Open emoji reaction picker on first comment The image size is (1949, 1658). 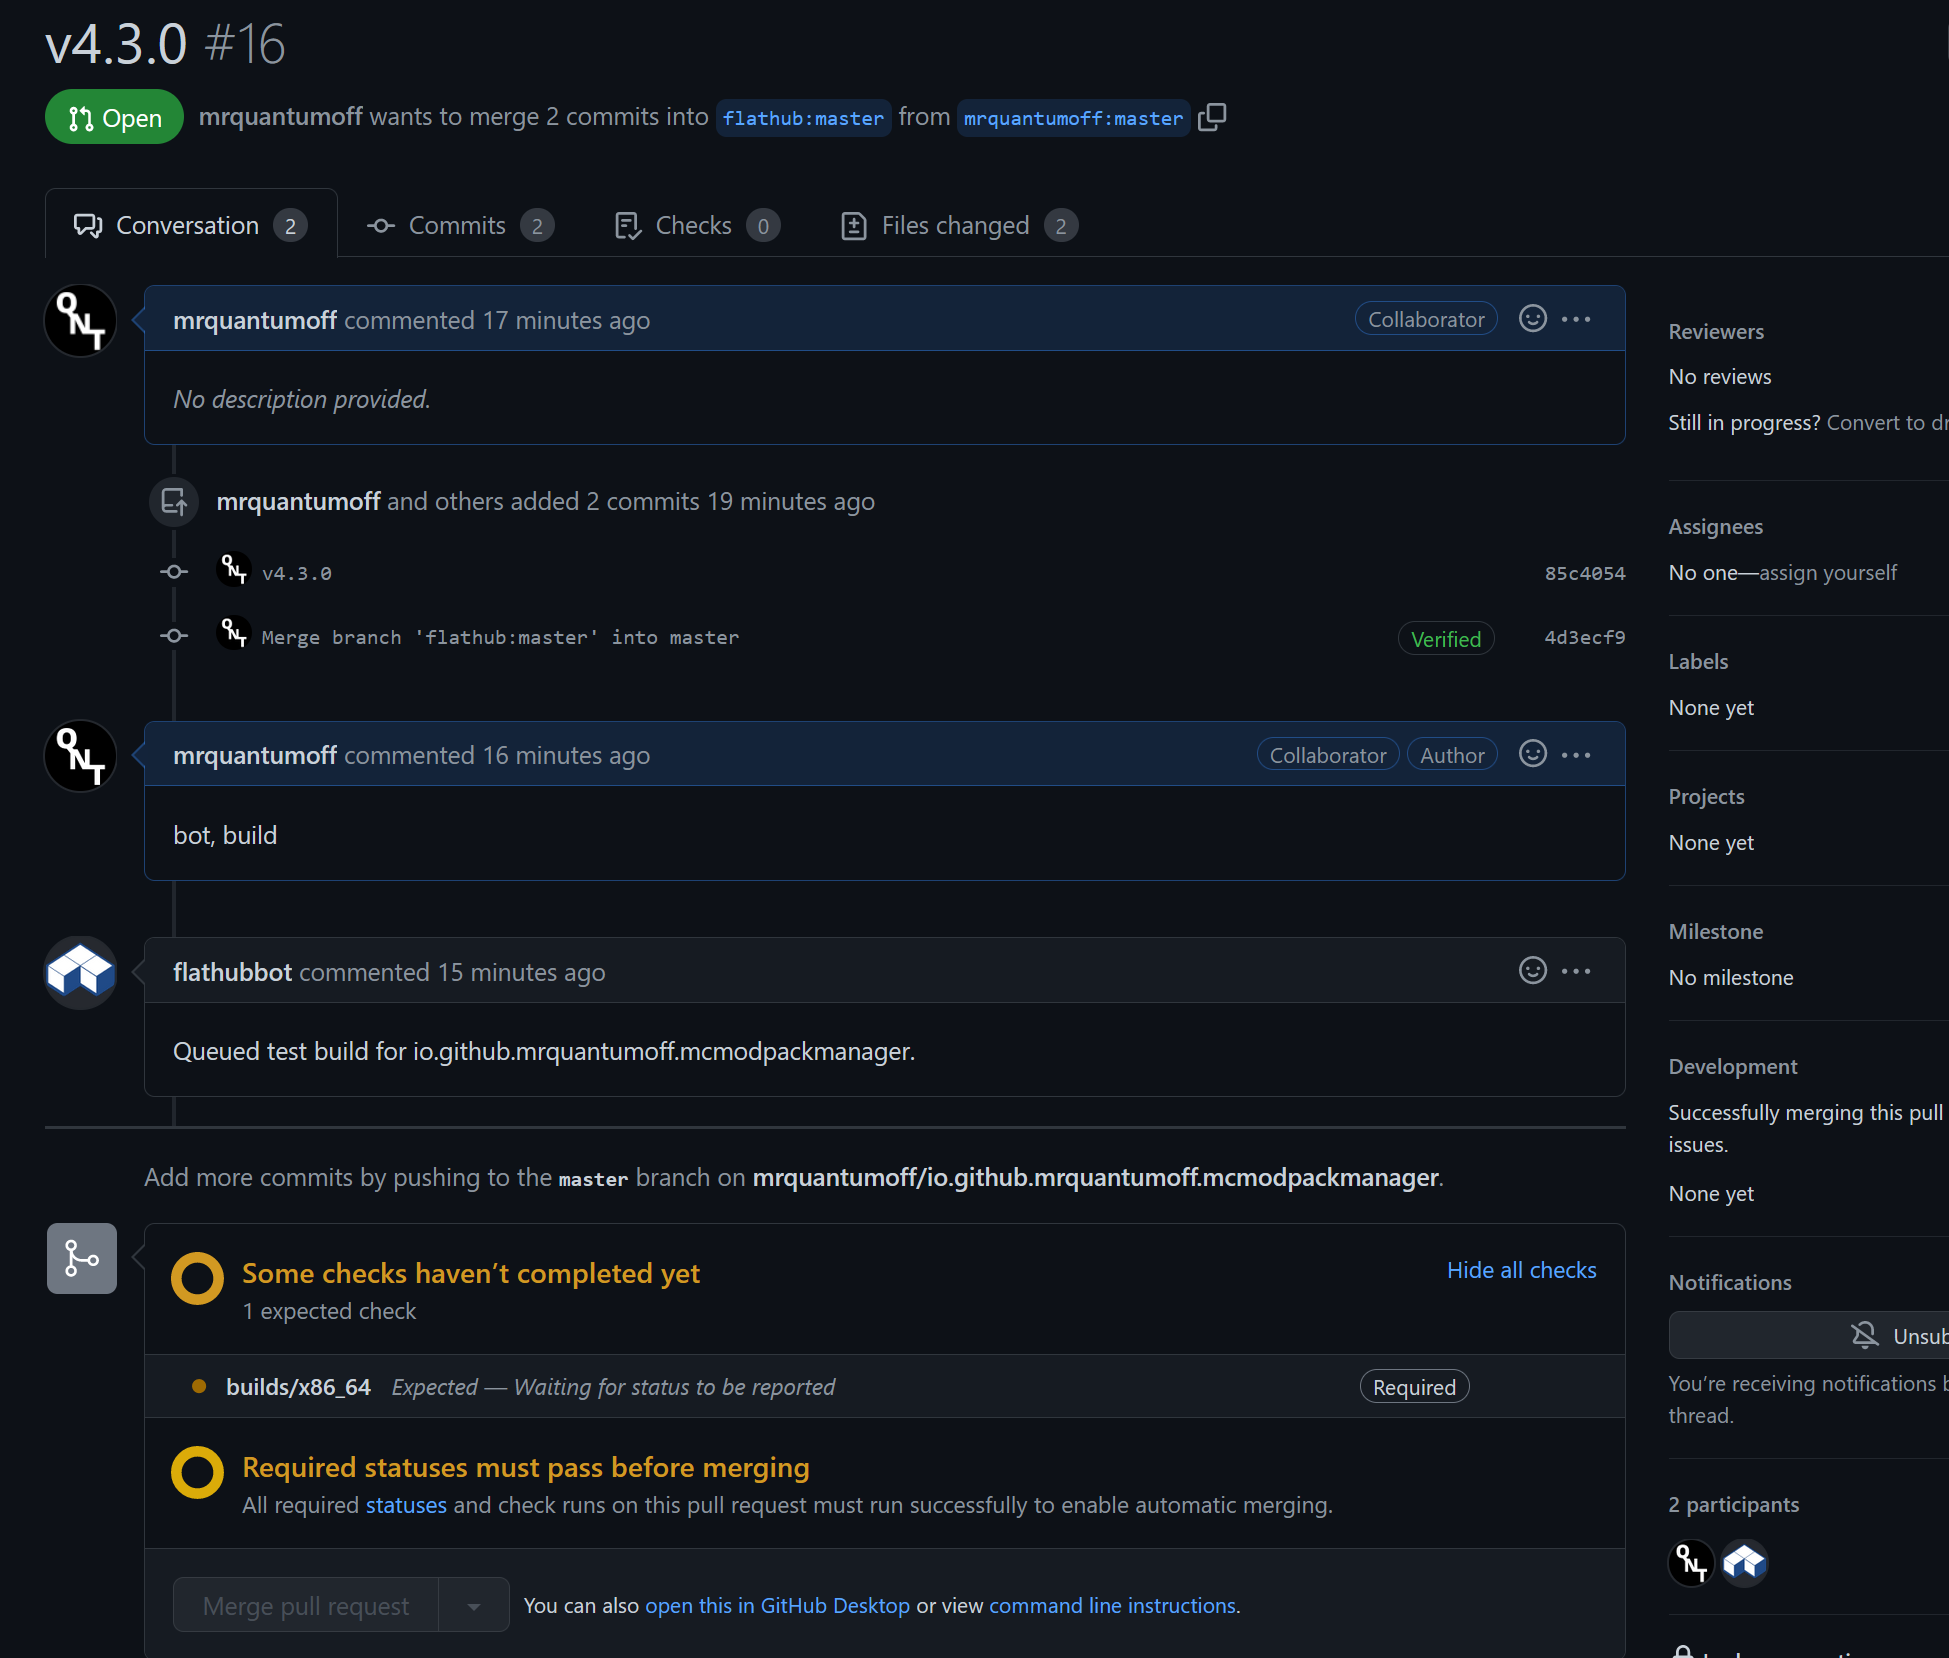(1532, 318)
